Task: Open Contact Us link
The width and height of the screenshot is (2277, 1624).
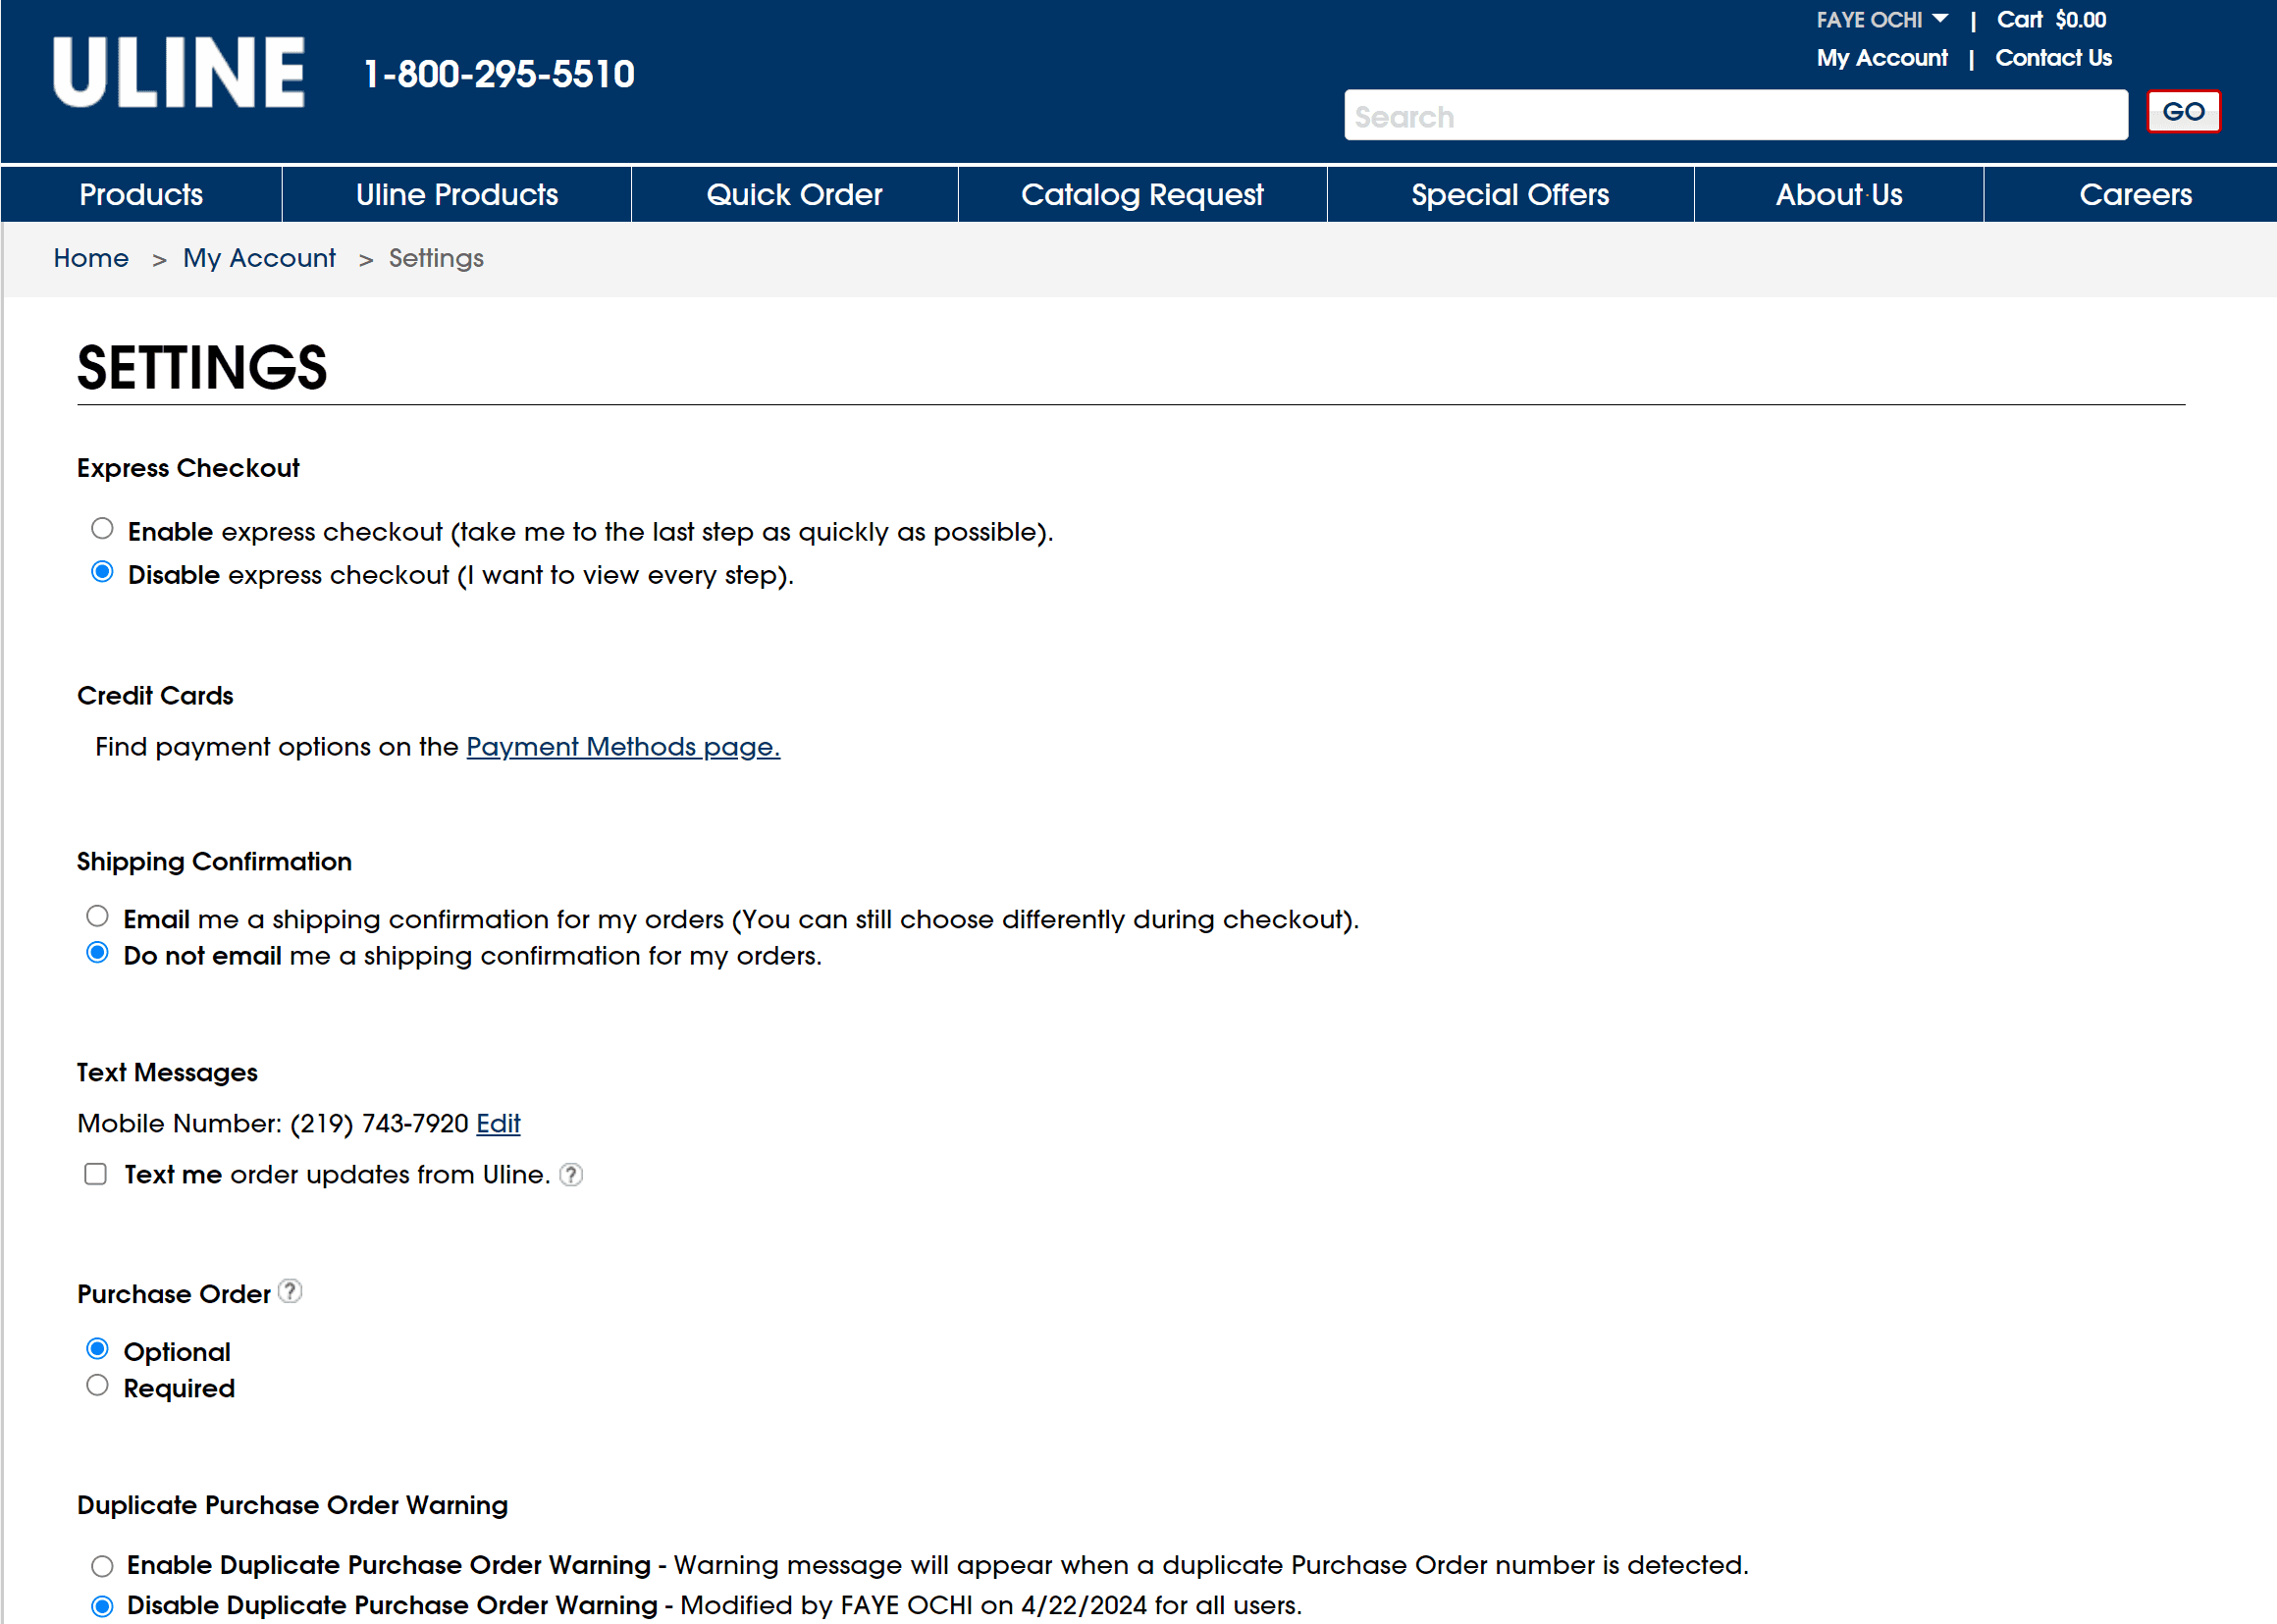Action: click(x=2053, y=58)
